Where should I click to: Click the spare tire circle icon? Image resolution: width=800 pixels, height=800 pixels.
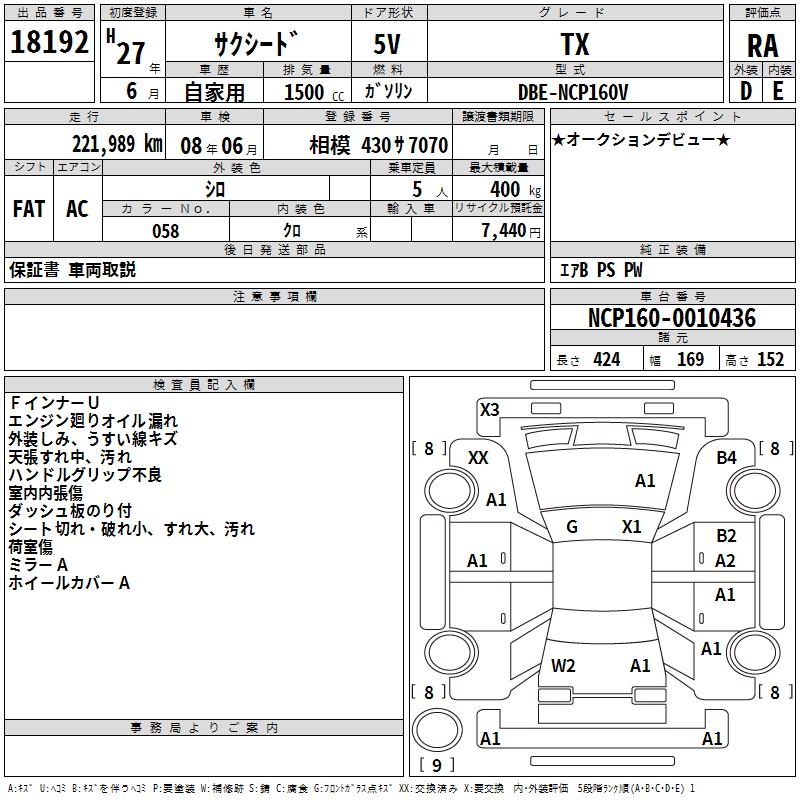(x=437, y=730)
